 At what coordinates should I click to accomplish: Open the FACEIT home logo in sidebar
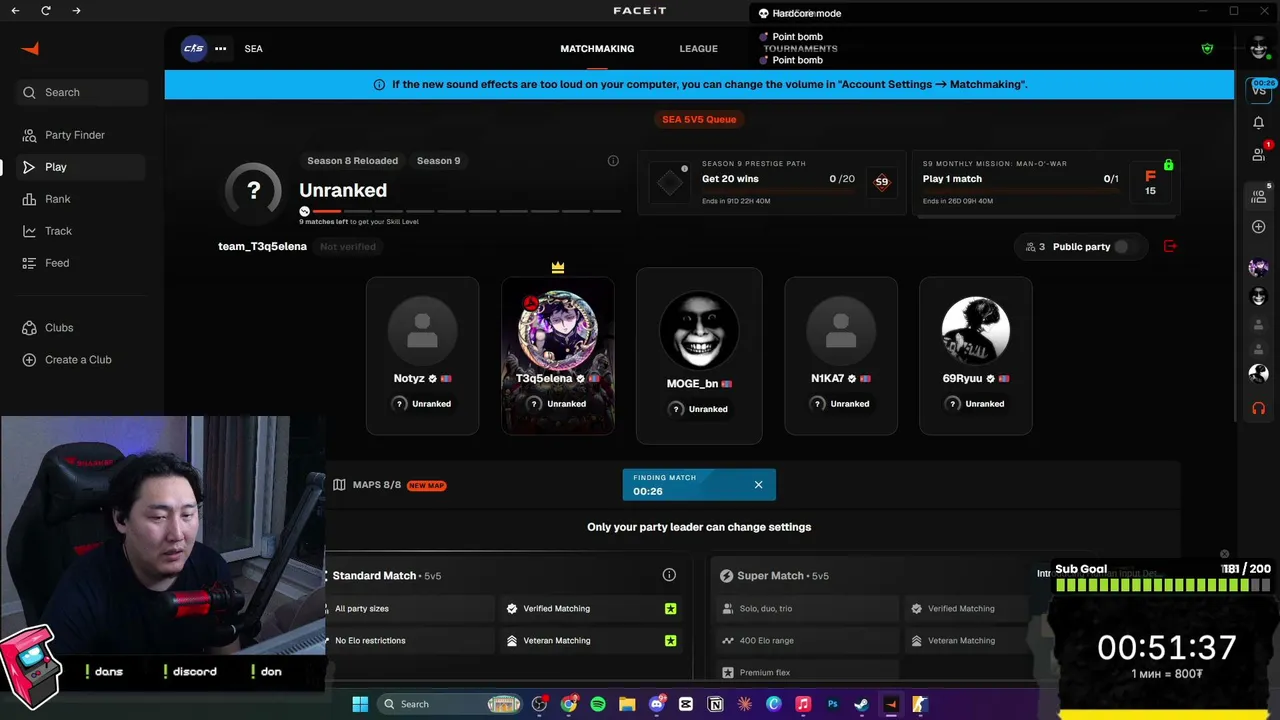pyautogui.click(x=30, y=48)
